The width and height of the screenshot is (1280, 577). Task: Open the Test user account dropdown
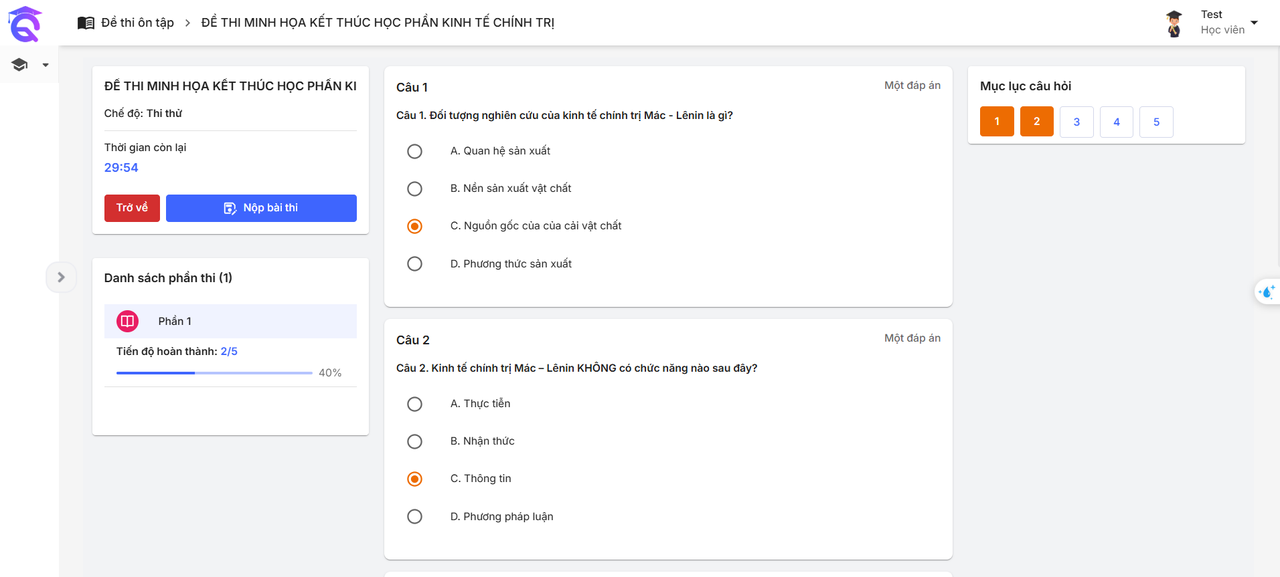coord(1254,23)
